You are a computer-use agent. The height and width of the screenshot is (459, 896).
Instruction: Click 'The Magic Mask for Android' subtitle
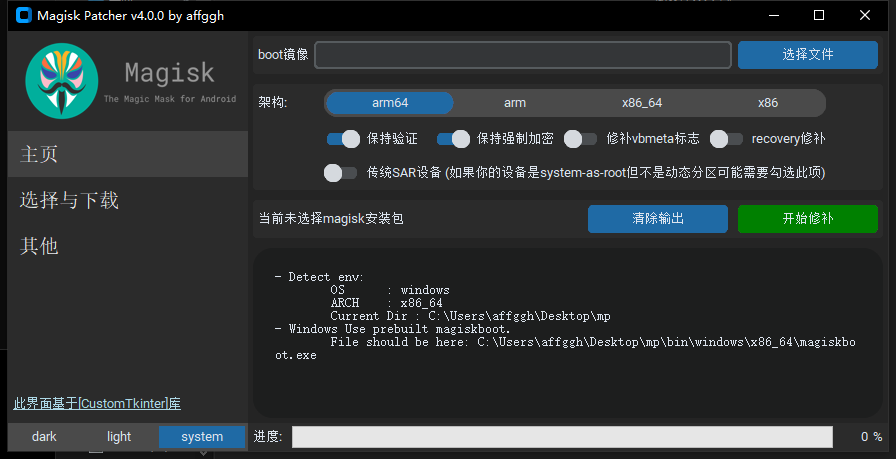point(170,99)
